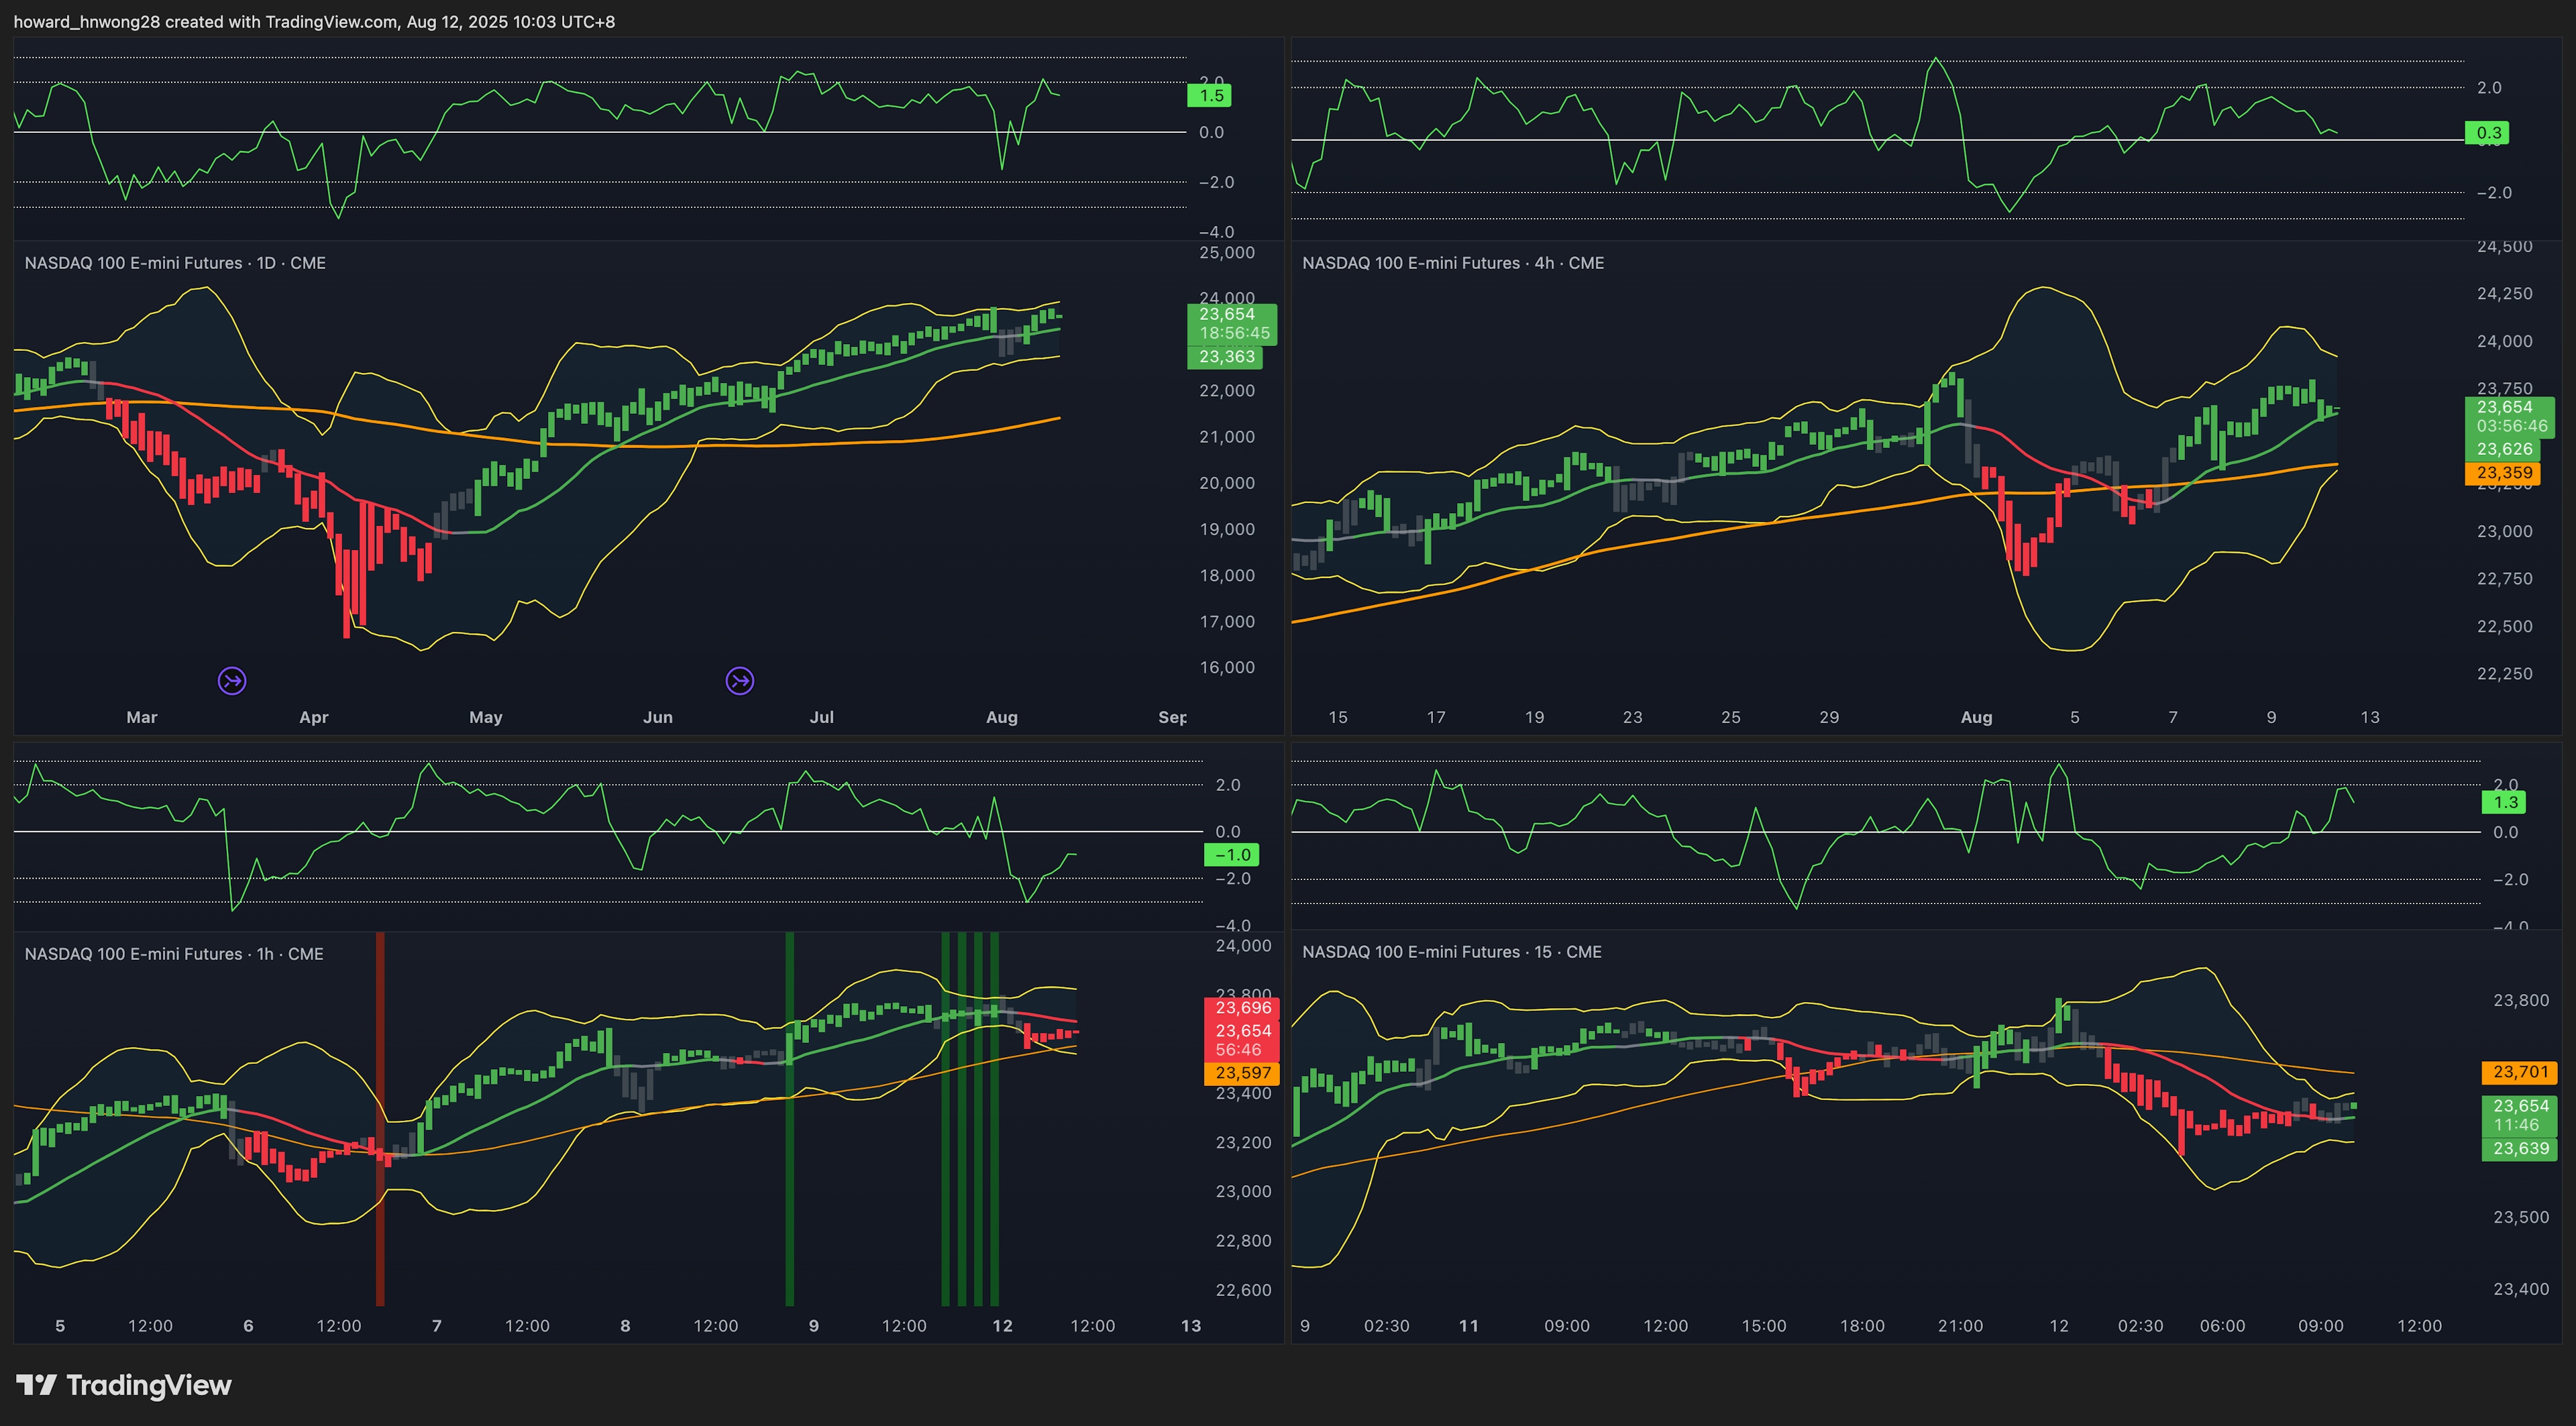Click the 23 label on 4h time axis

(x=1633, y=717)
